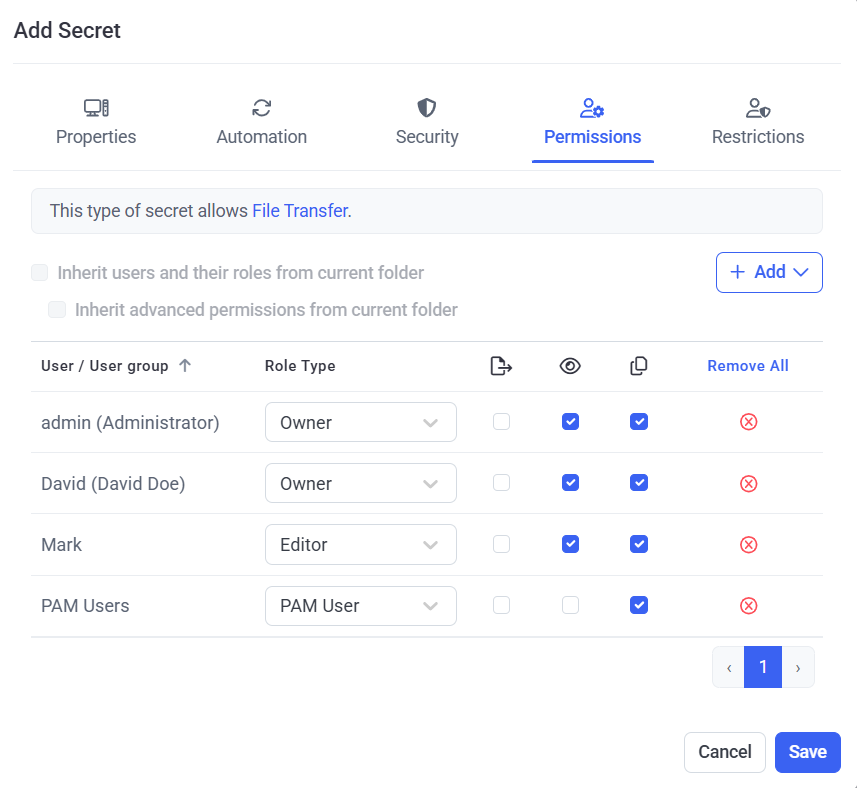Toggle copy permission for admin (Administrator)
The image size is (857, 788).
coord(639,422)
